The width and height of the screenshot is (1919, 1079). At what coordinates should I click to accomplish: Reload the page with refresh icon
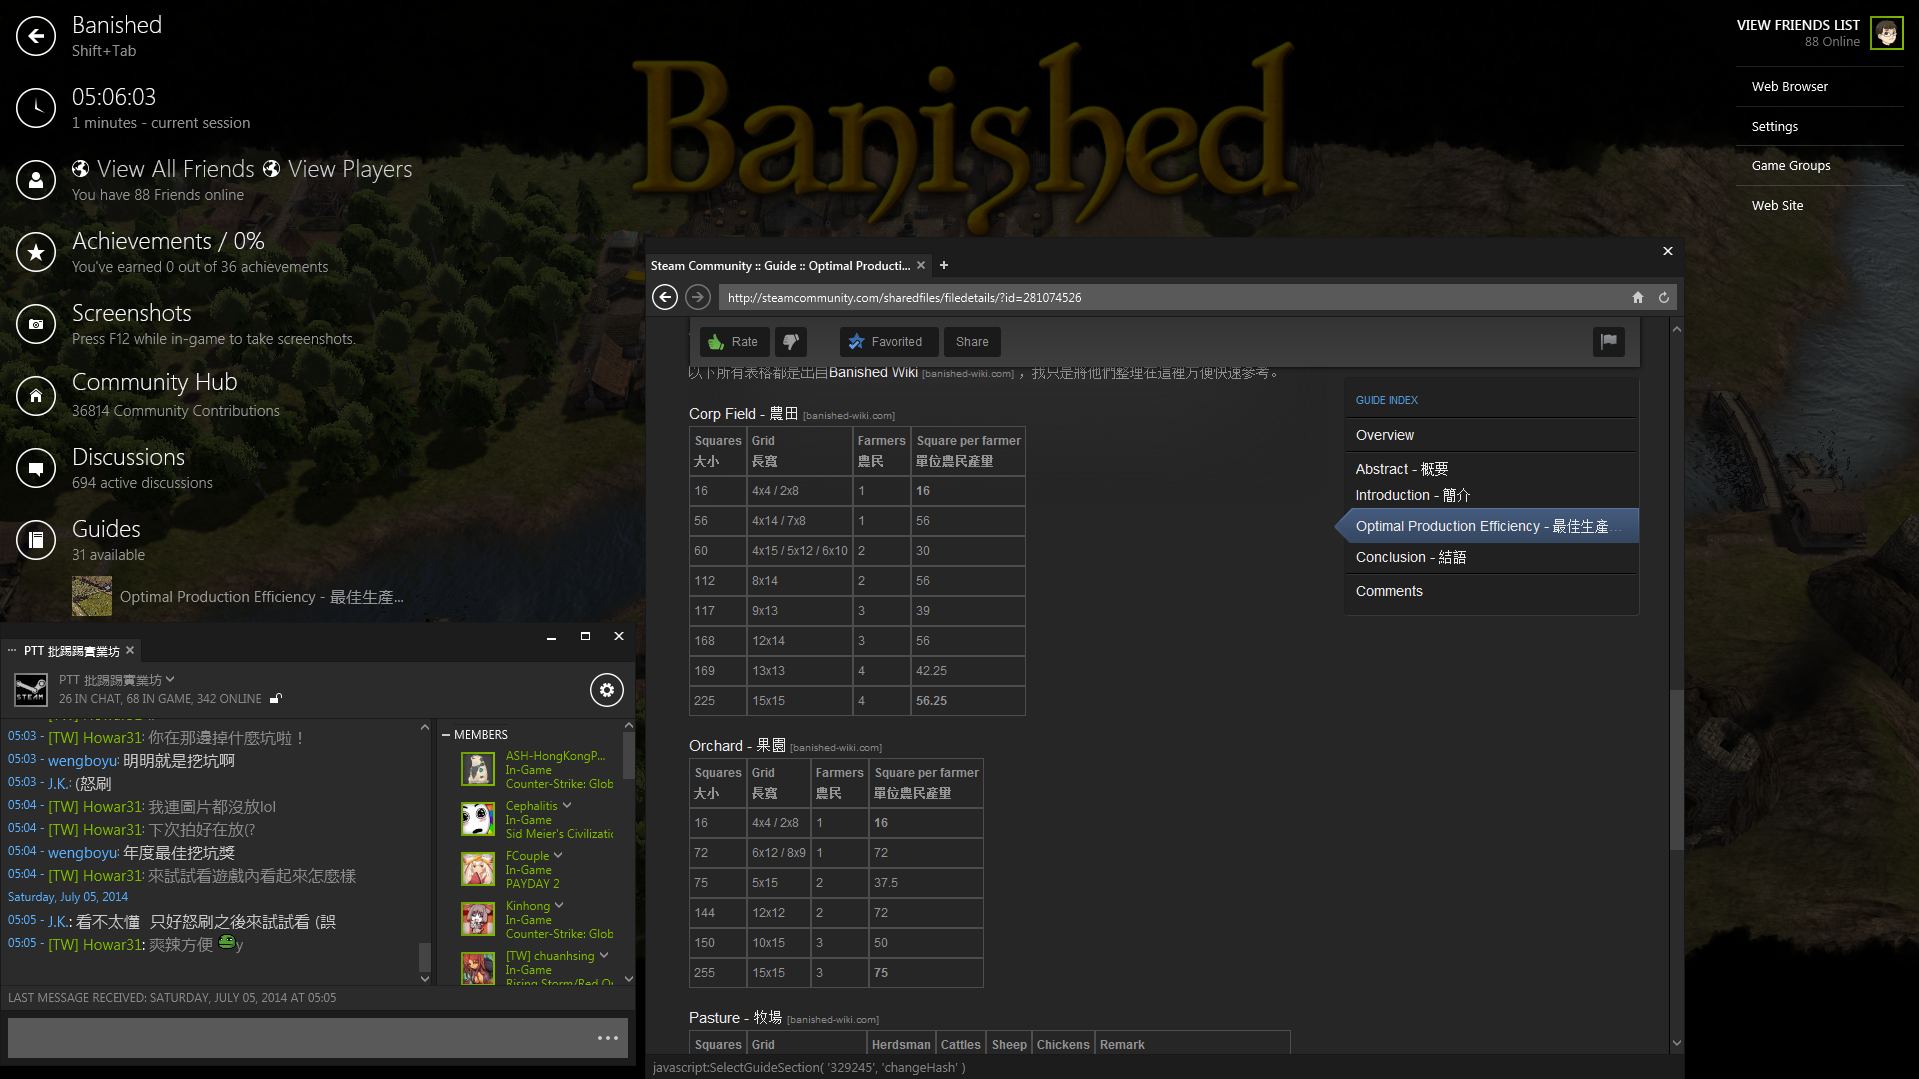[x=1664, y=297]
